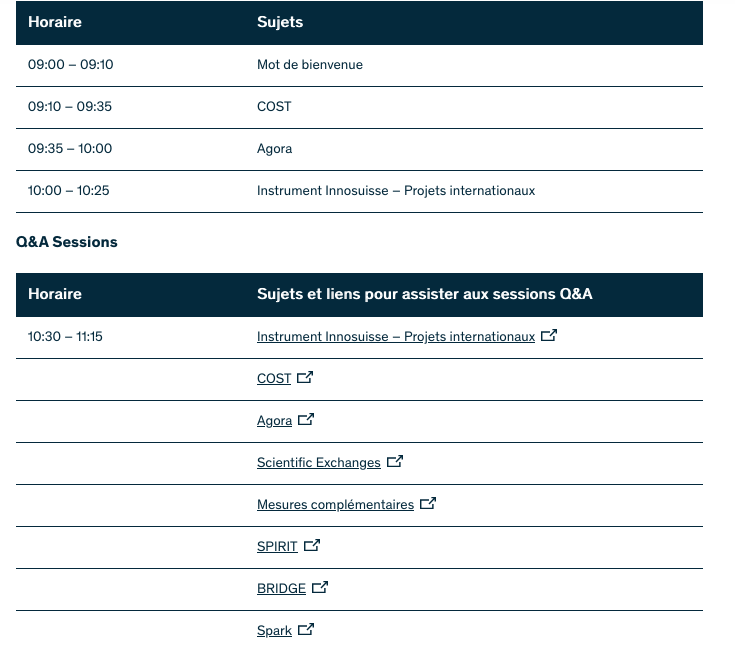The width and height of the screenshot is (735, 647).
Task: Follow the Mesures complémentaires link
Action: tap(335, 505)
